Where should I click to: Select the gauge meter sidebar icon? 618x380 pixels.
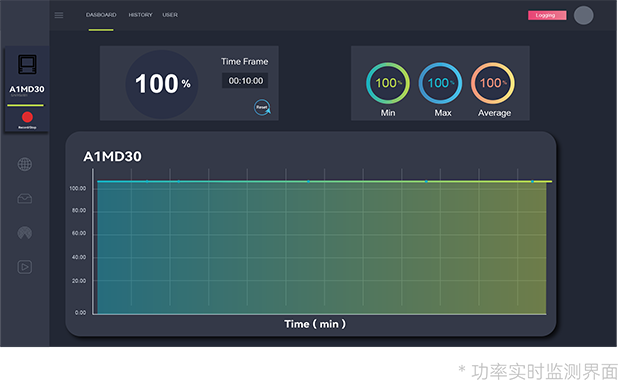(x=25, y=233)
